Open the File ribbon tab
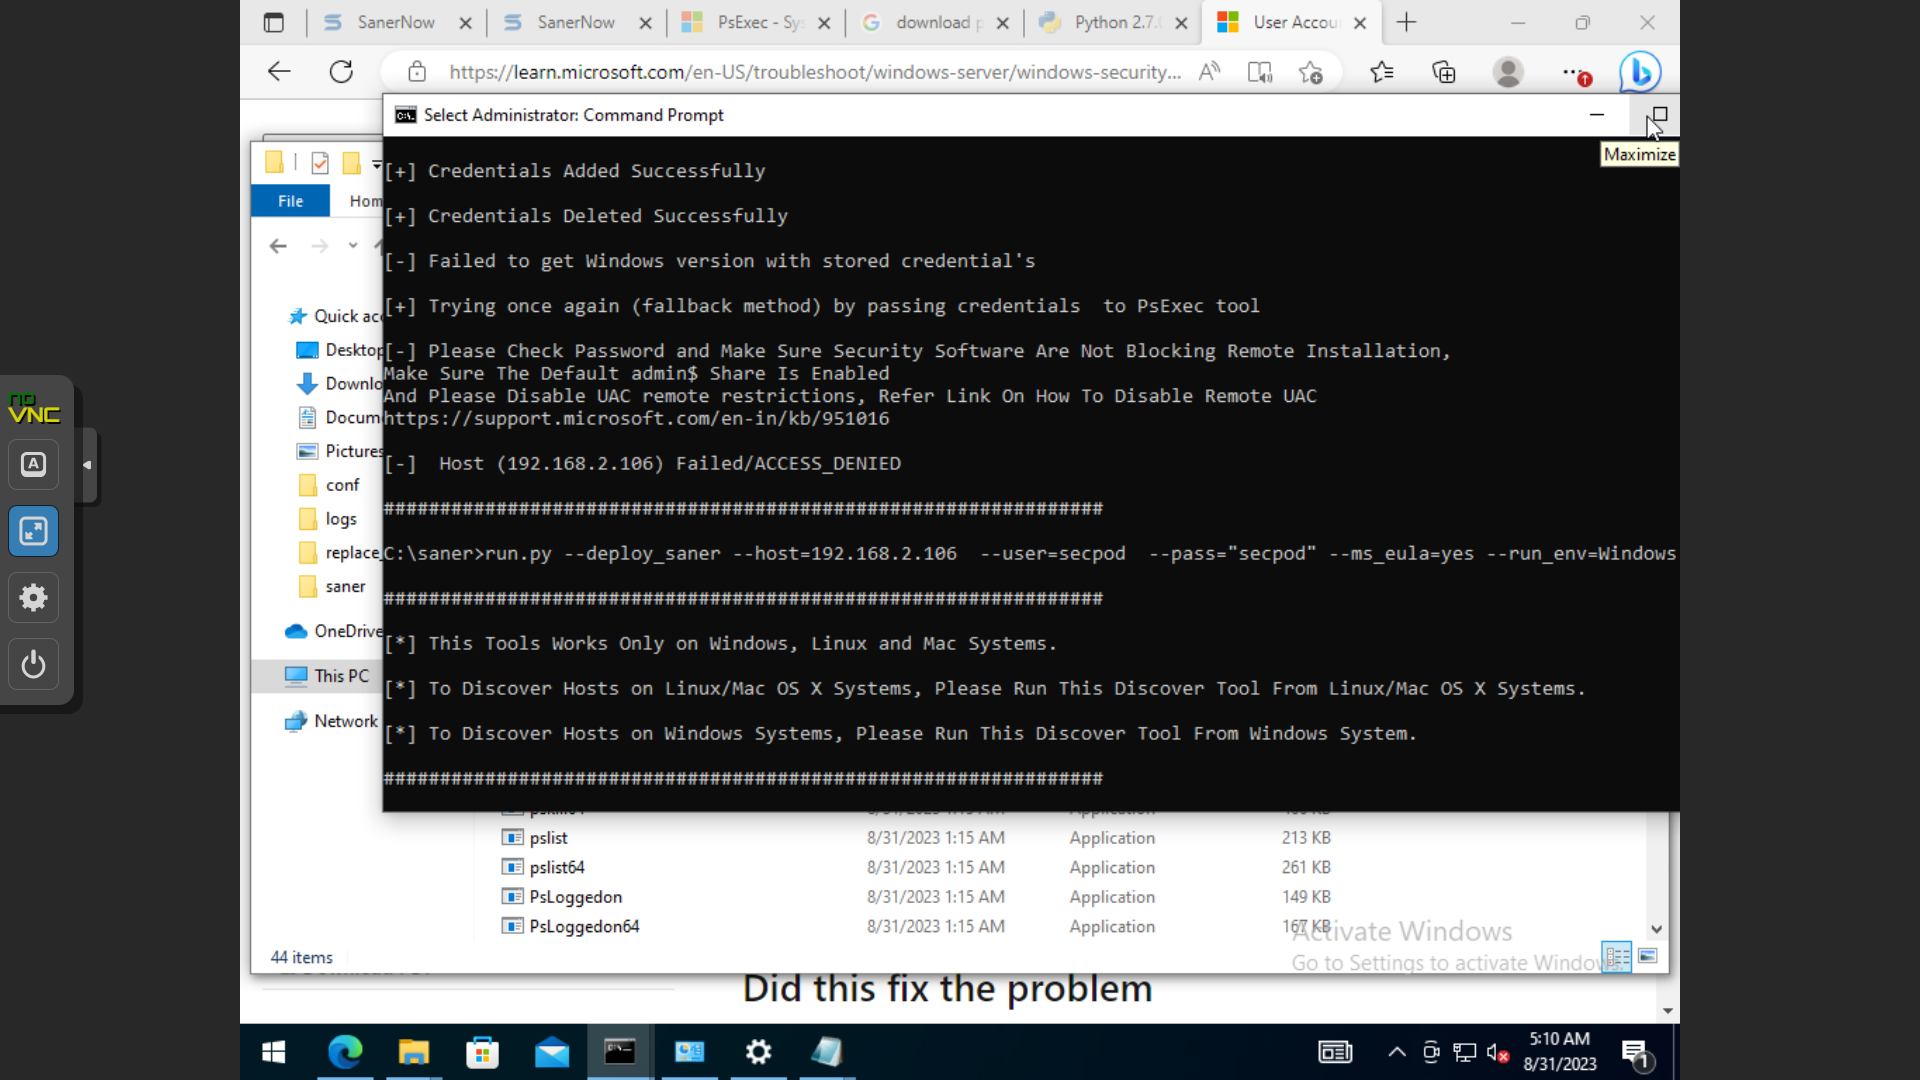The image size is (1920, 1080). 290,201
